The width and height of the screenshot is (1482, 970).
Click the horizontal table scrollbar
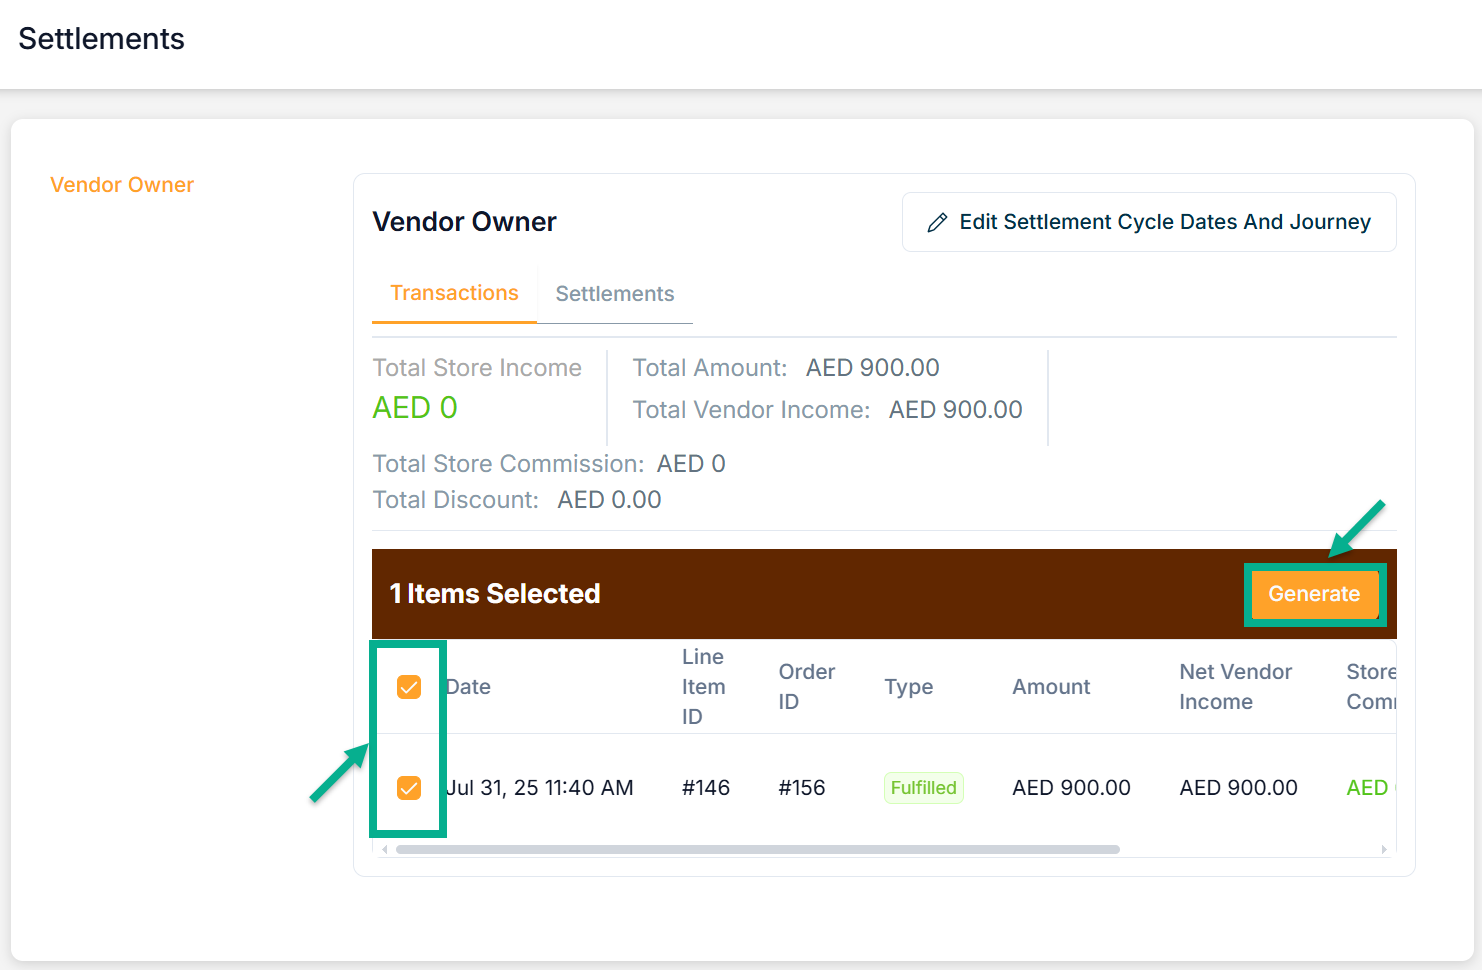[757, 850]
